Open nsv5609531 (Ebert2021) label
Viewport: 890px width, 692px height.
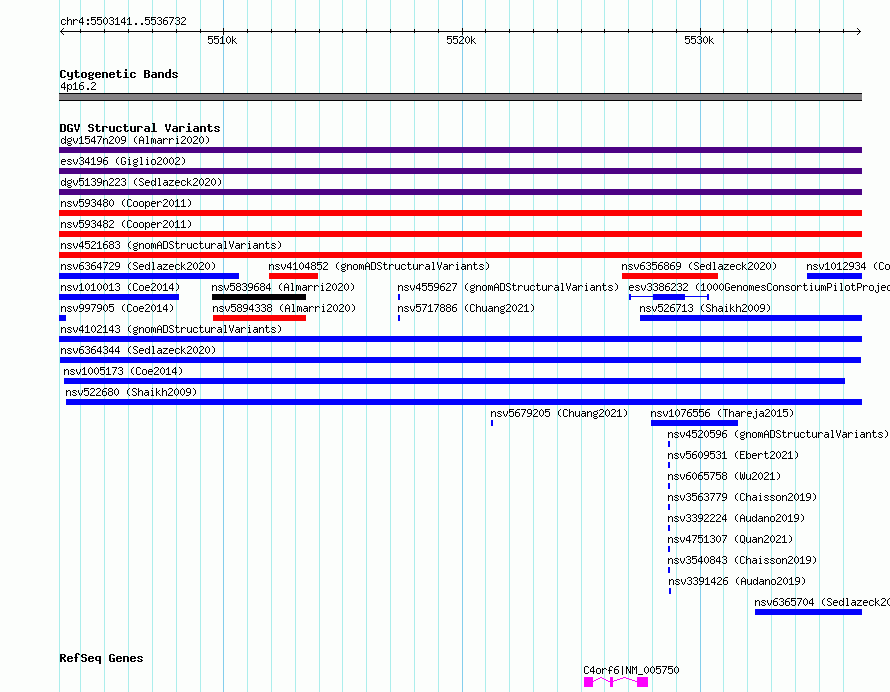(733, 455)
